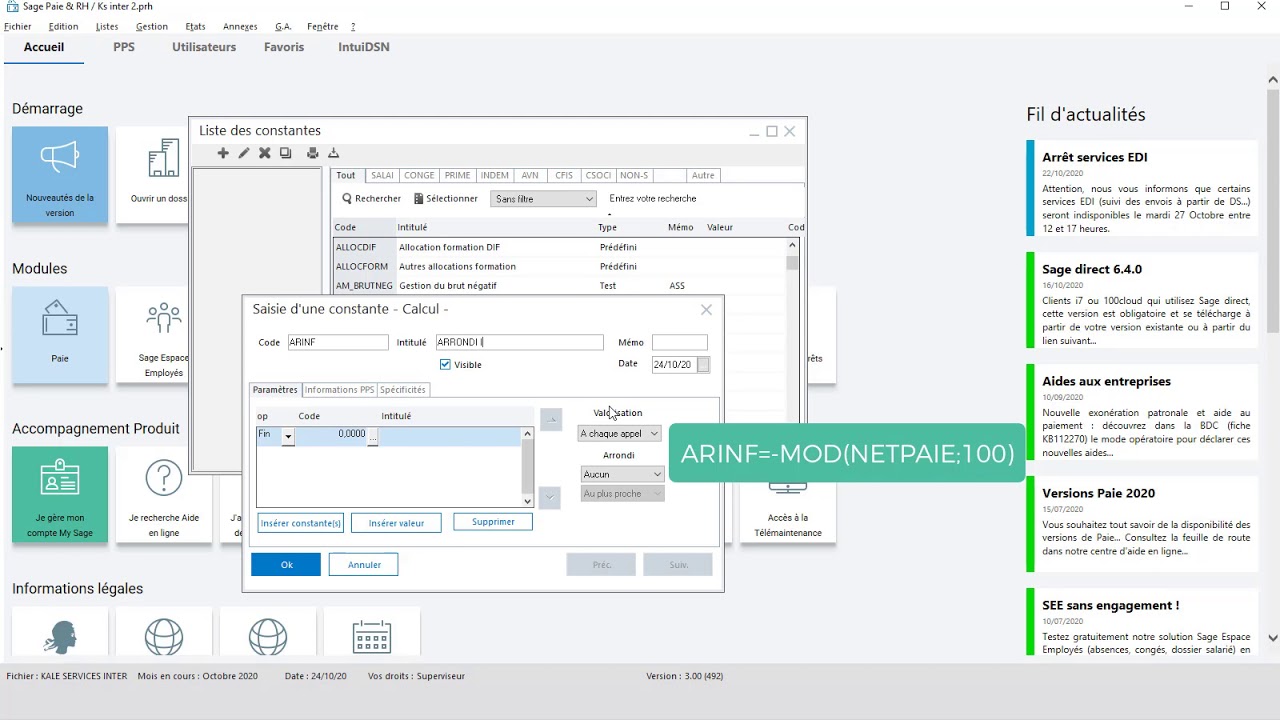Open the Etats menu

pyautogui.click(x=196, y=27)
